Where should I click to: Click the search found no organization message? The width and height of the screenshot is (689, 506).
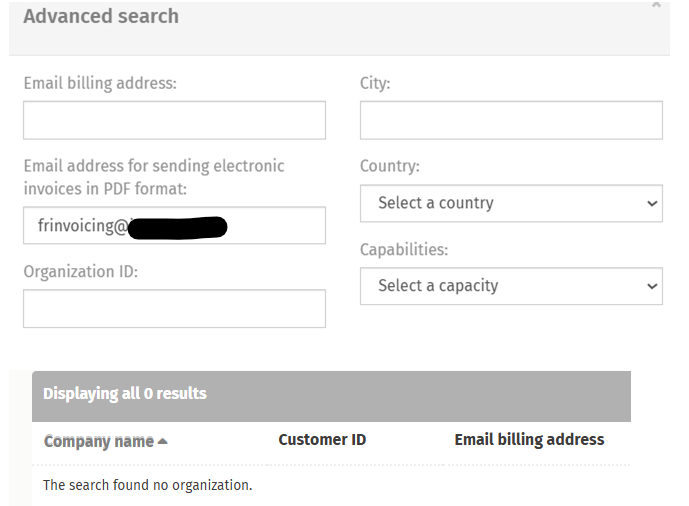[148, 485]
